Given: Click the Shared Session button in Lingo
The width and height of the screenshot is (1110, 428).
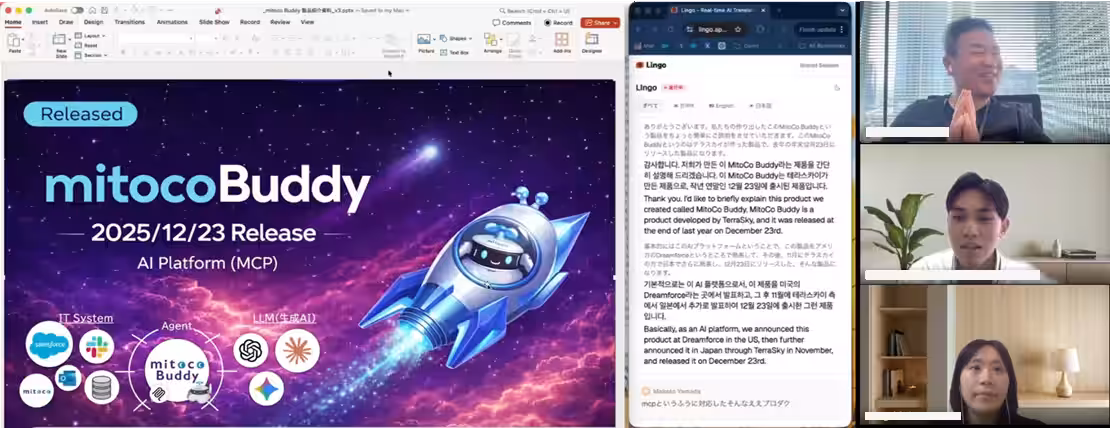Looking at the screenshot, I should pos(819,65).
